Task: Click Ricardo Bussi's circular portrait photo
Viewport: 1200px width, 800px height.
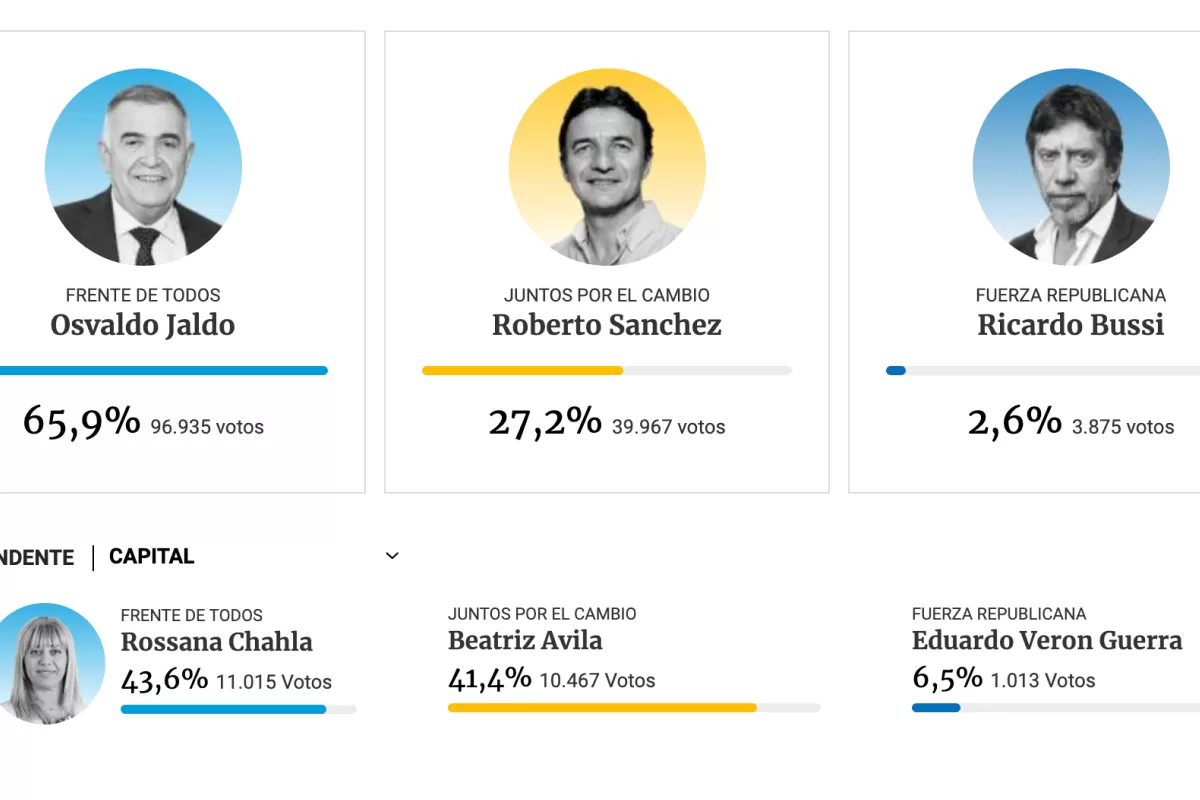Action: 1071,167
